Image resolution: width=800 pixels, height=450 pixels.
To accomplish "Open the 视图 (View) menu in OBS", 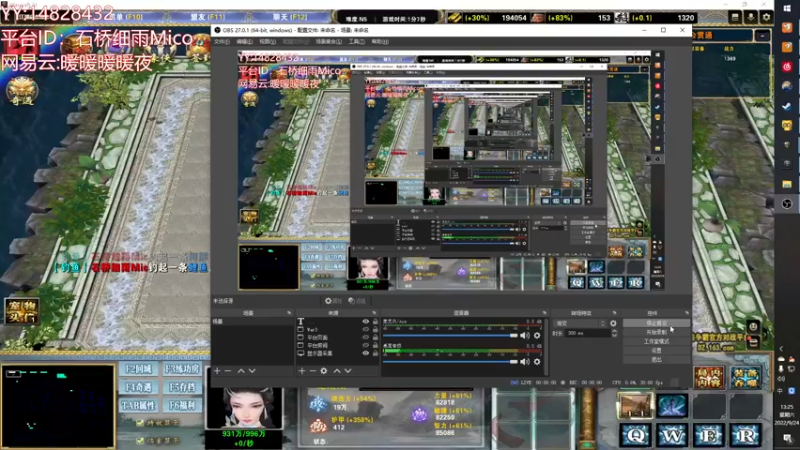I will (x=267, y=41).
